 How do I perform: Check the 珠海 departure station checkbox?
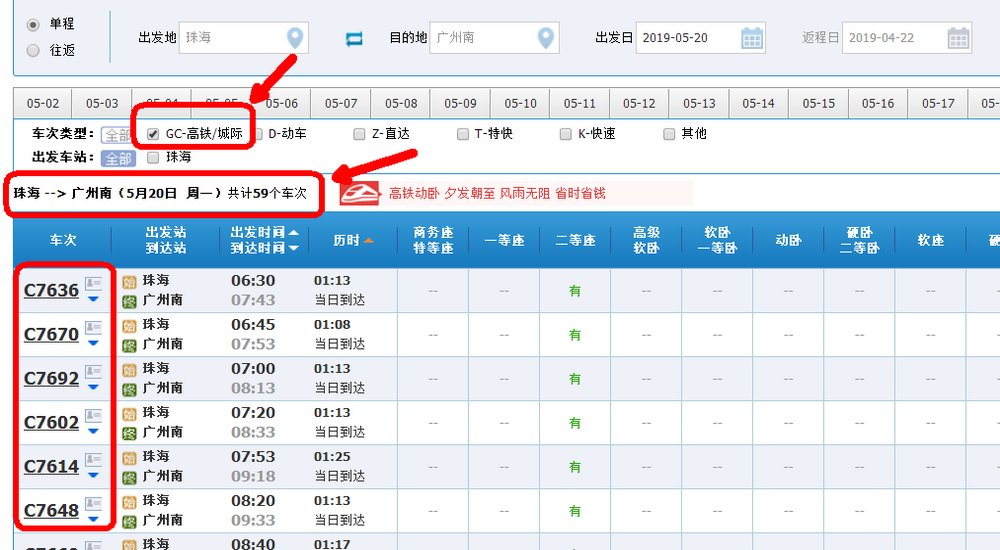pos(152,158)
